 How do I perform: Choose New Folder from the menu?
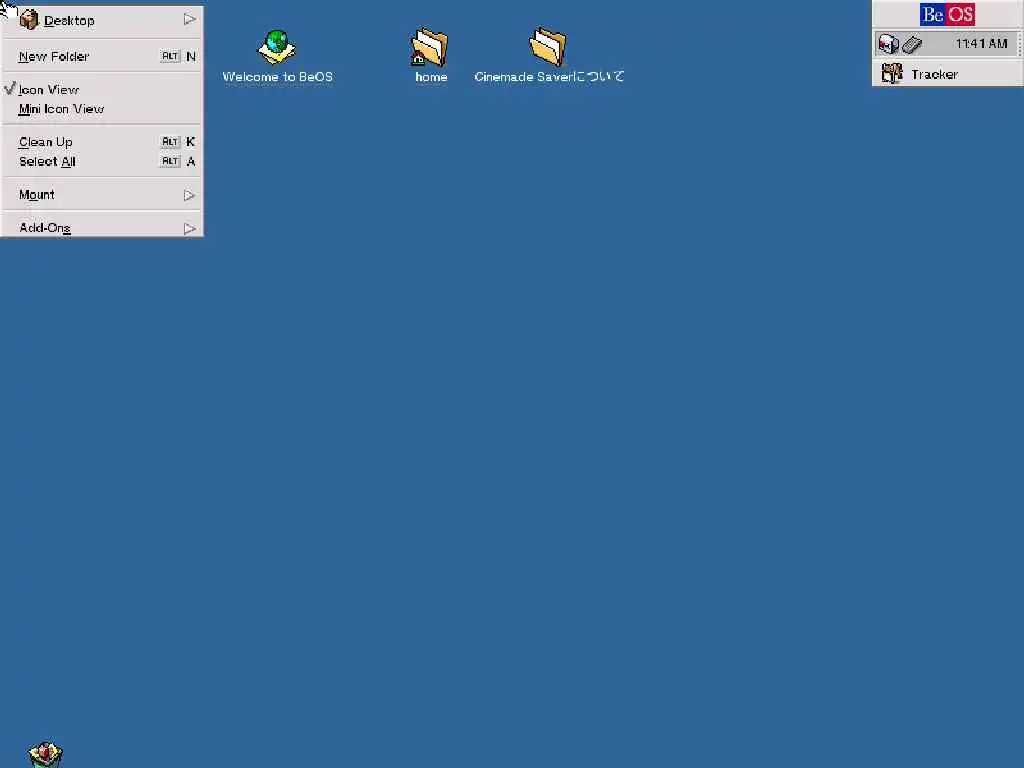102,56
